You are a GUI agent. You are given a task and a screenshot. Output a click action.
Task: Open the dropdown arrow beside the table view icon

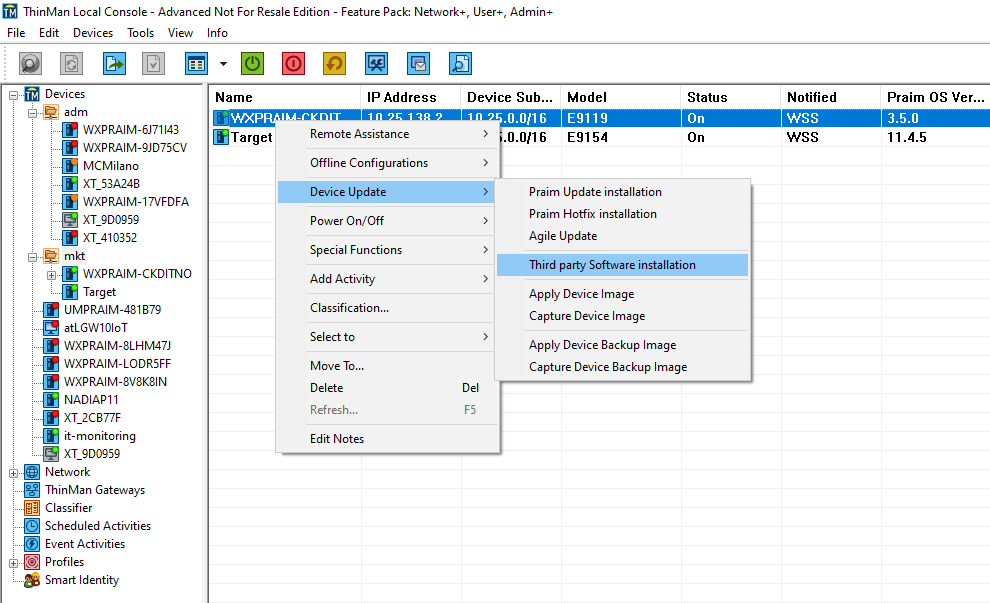(x=223, y=64)
